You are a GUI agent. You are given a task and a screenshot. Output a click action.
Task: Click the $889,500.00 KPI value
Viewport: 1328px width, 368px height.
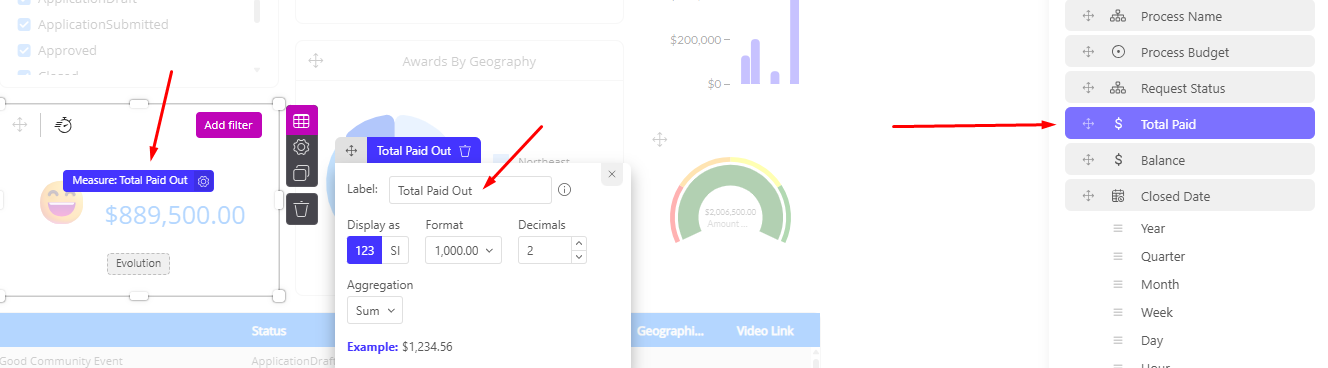click(175, 214)
